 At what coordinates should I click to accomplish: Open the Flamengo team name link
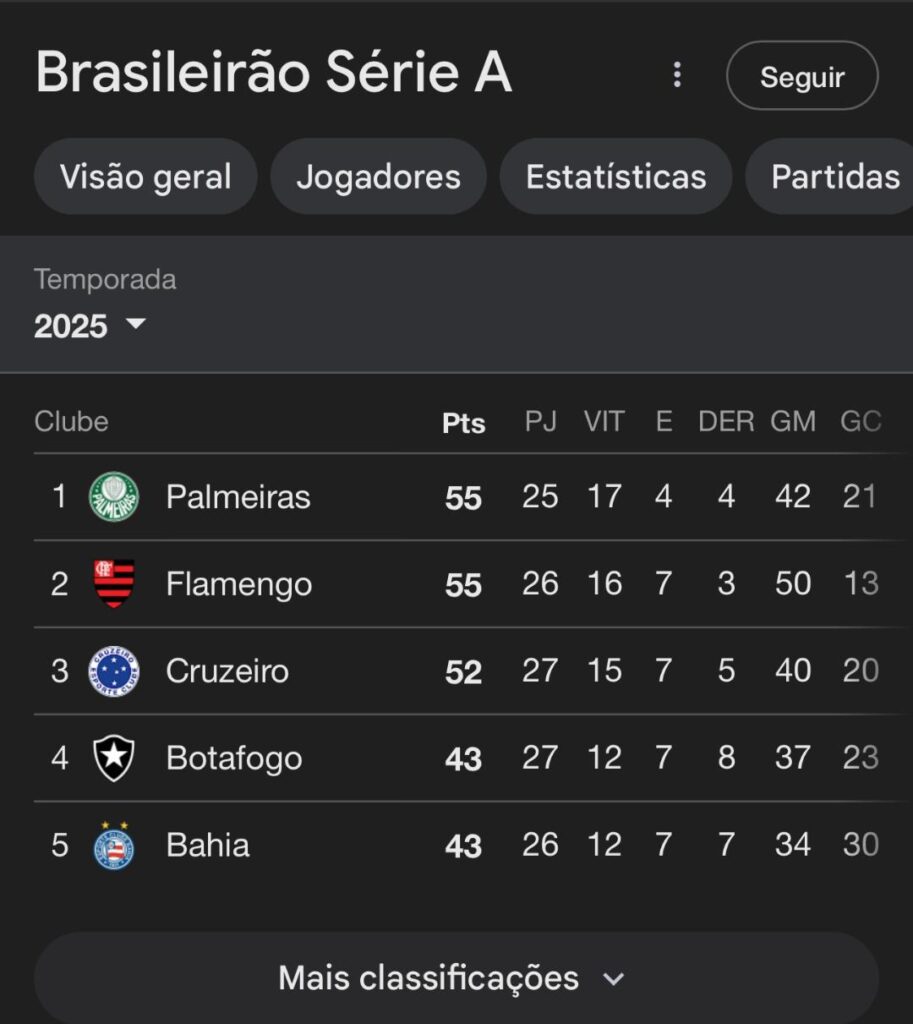click(x=238, y=584)
